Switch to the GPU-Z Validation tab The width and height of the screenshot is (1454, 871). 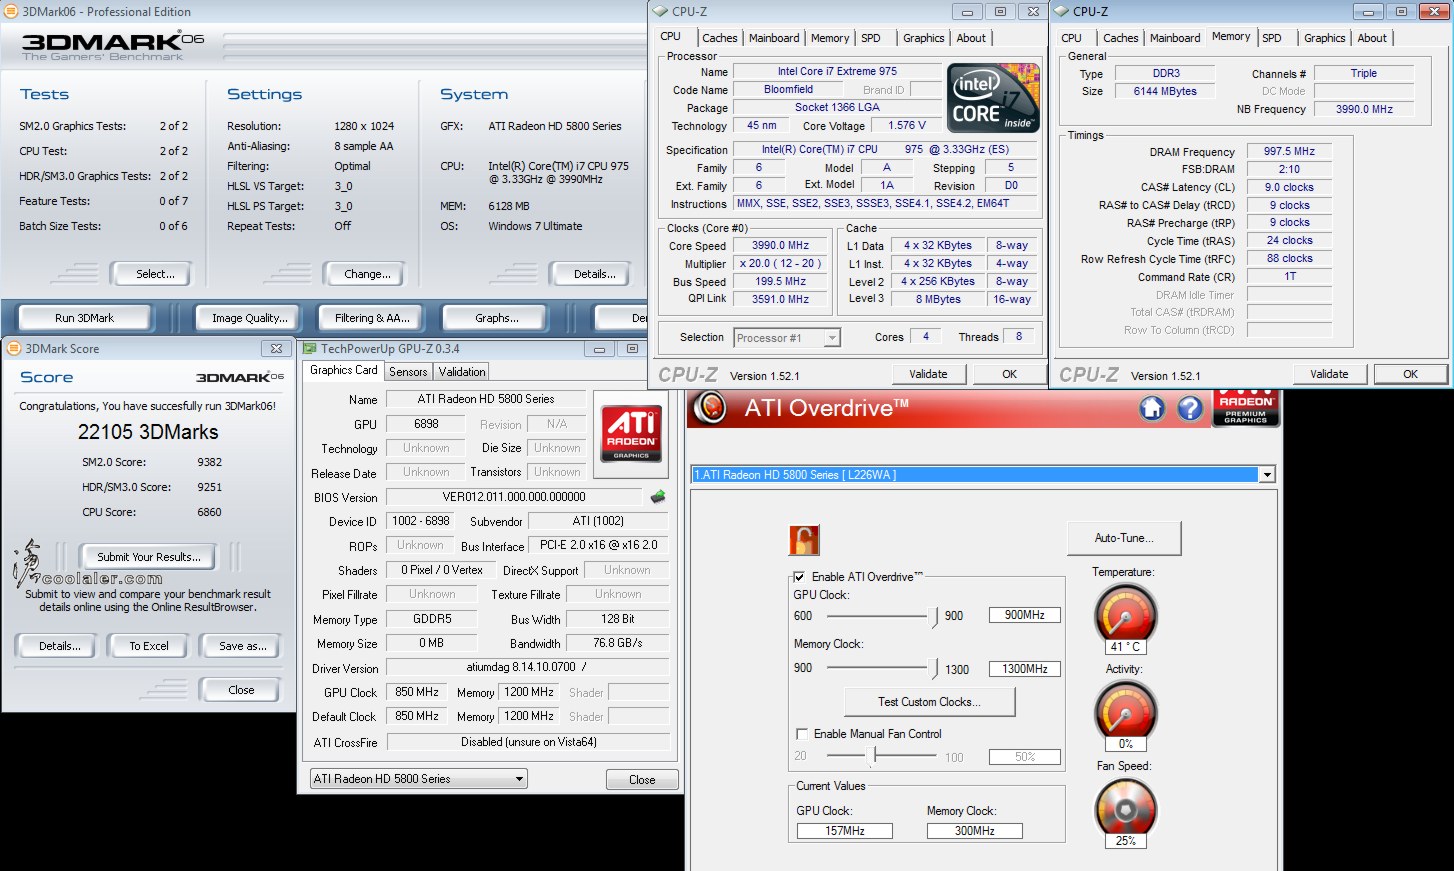point(462,372)
